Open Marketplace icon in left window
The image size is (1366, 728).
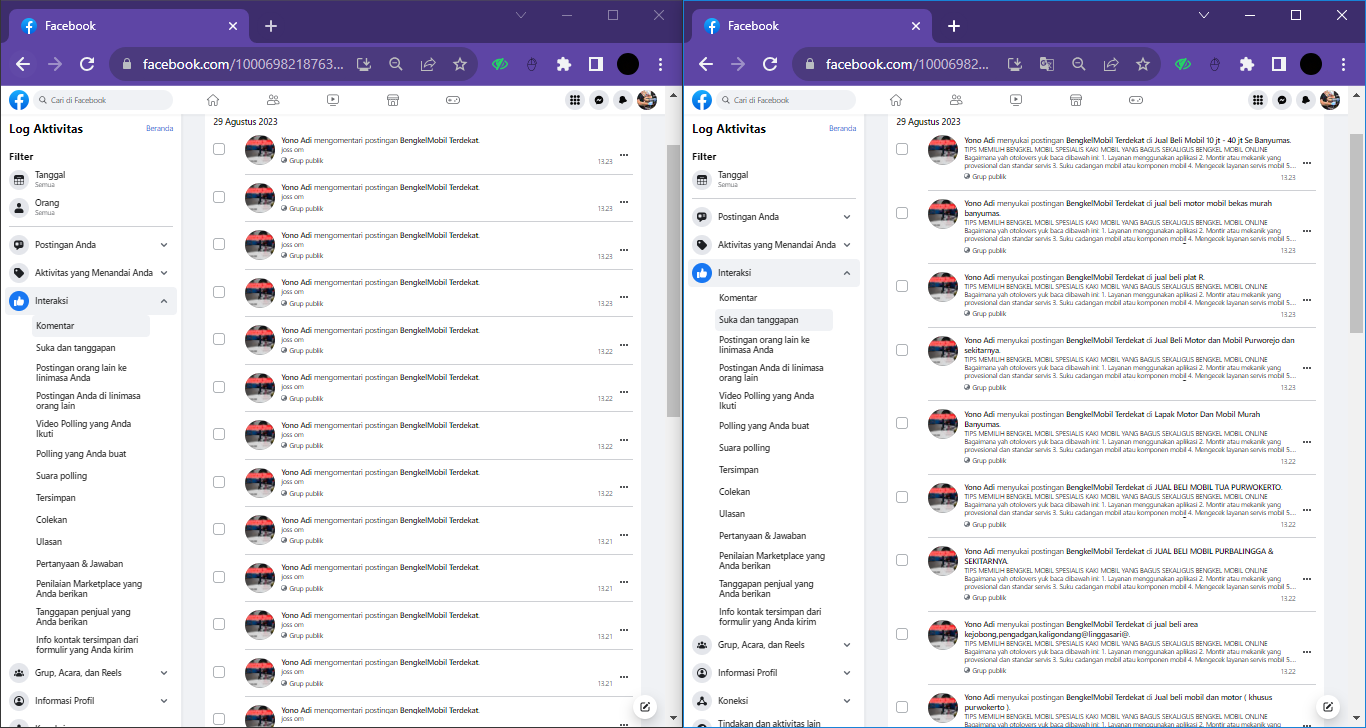coord(393,100)
